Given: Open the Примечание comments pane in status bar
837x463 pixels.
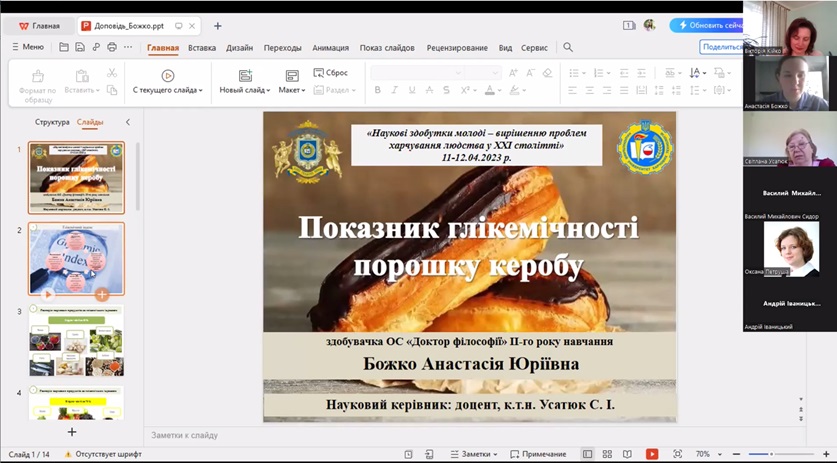Looking at the screenshot, I should [x=538, y=454].
